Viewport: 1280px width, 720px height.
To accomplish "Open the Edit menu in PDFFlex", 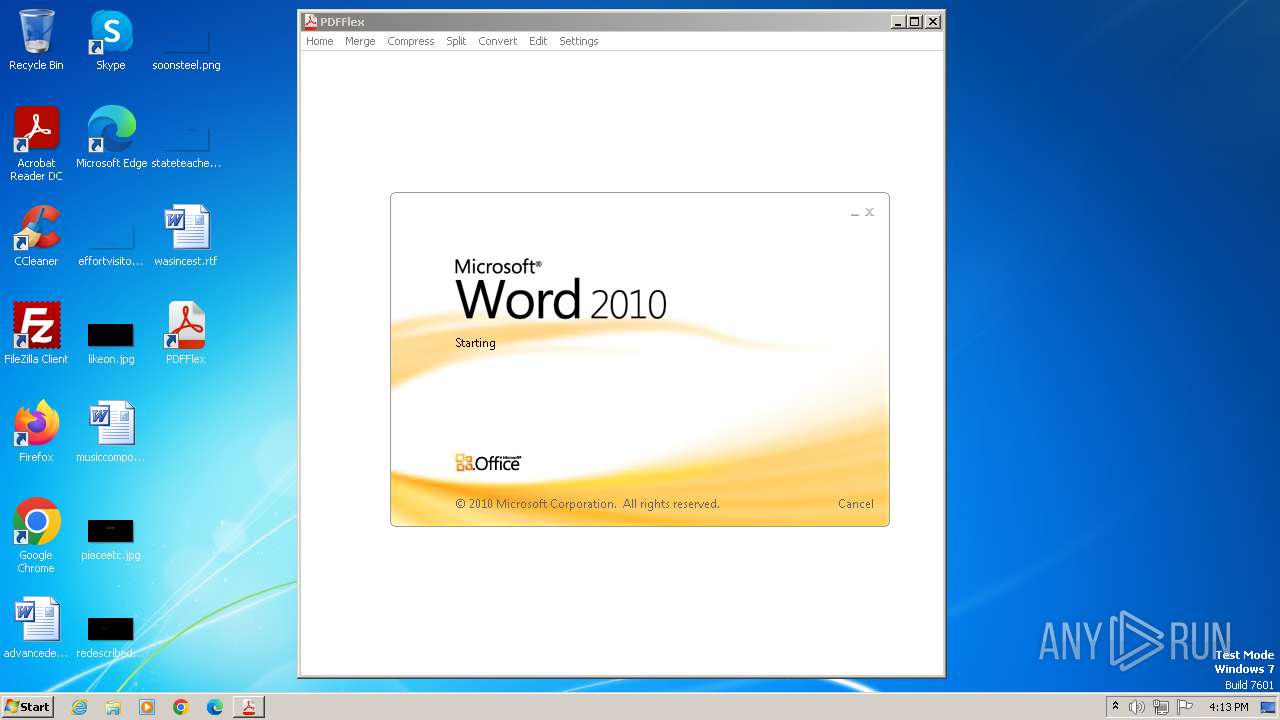I will coord(538,41).
